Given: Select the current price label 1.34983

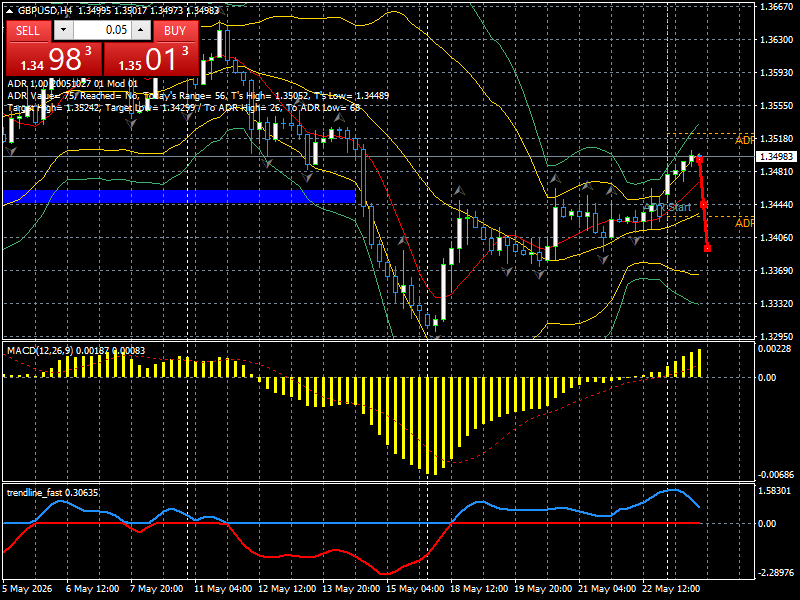Looking at the screenshot, I should click(x=776, y=157).
